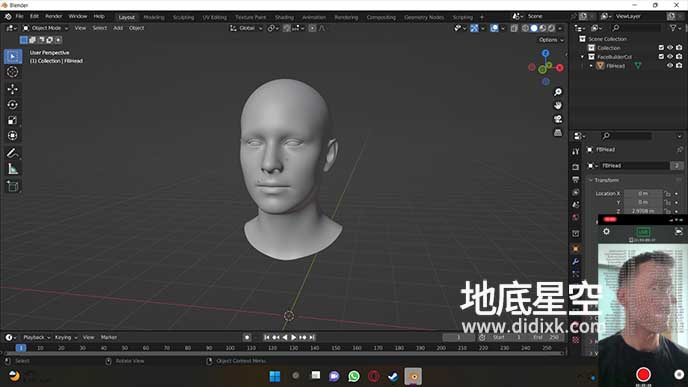Screen dimensions: 688x387
Task: Click blue Z axis gizmo ball
Action: click(545, 53)
